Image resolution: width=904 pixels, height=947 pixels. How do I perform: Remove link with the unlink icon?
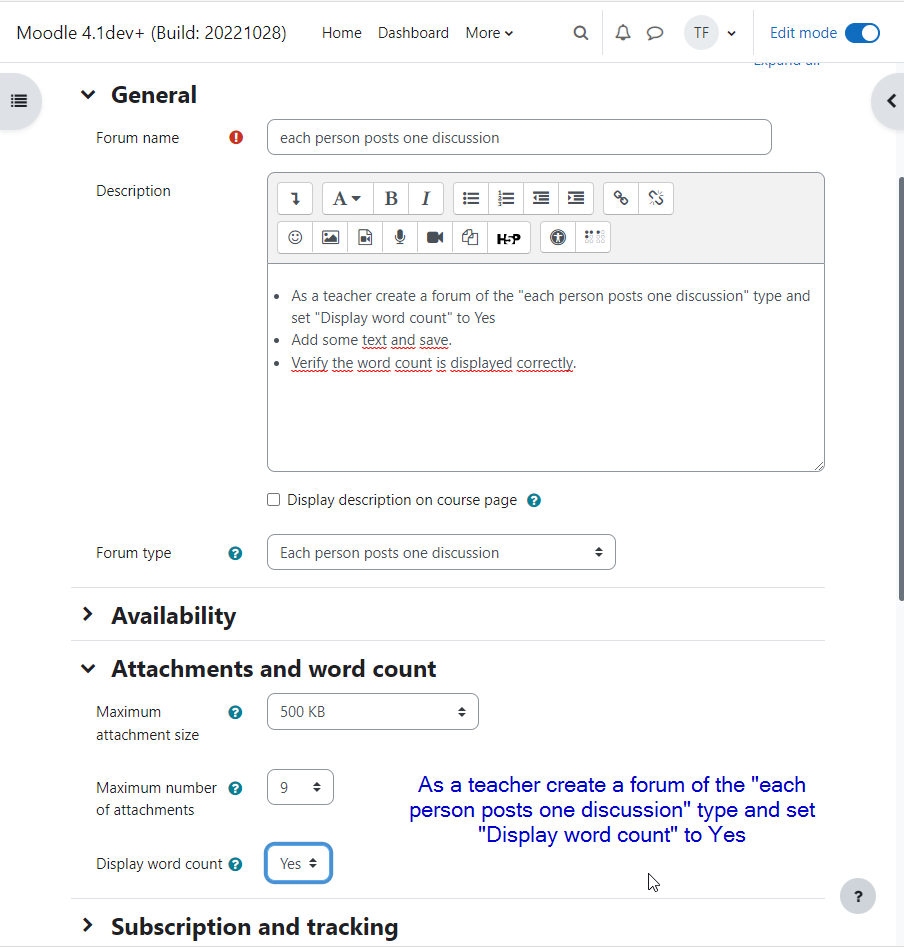point(655,198)
